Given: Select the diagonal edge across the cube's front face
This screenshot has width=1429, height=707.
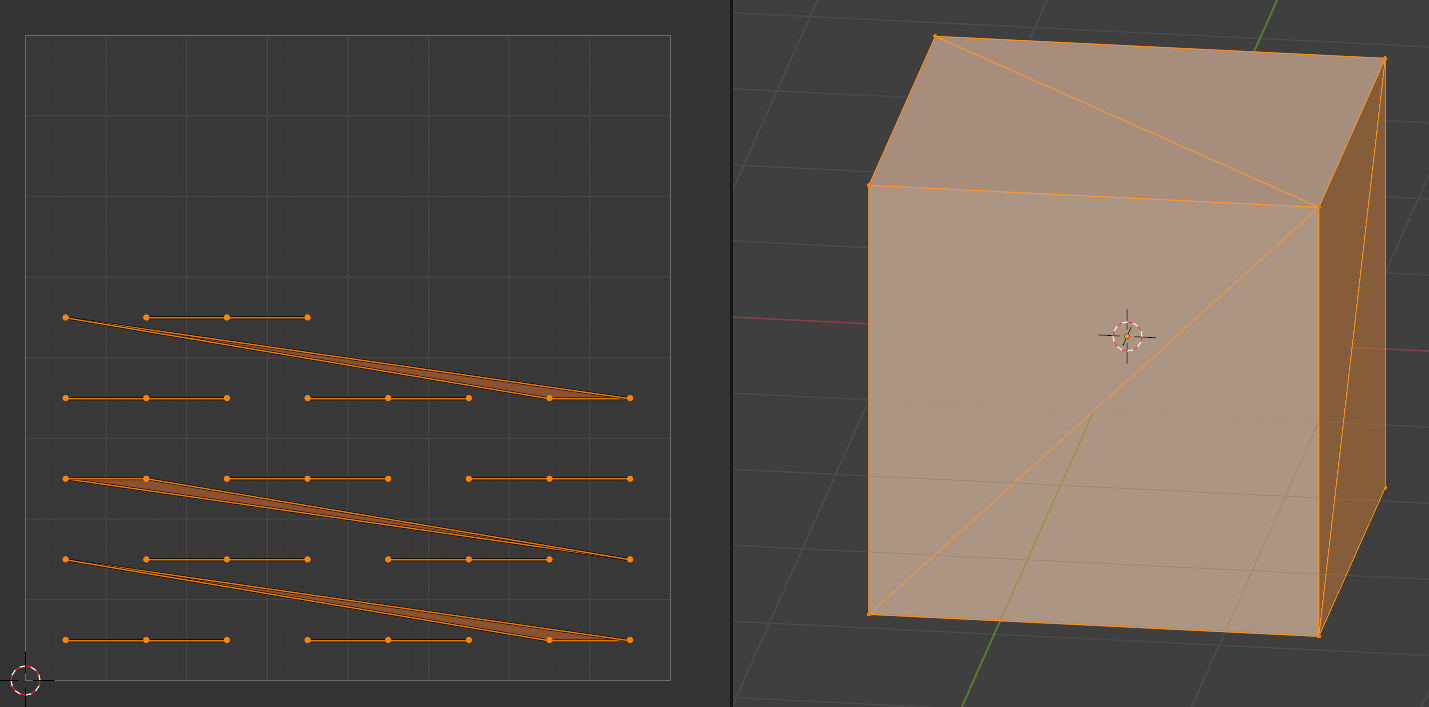Looking at the screenshot, I should click(x=1093, y=410).
